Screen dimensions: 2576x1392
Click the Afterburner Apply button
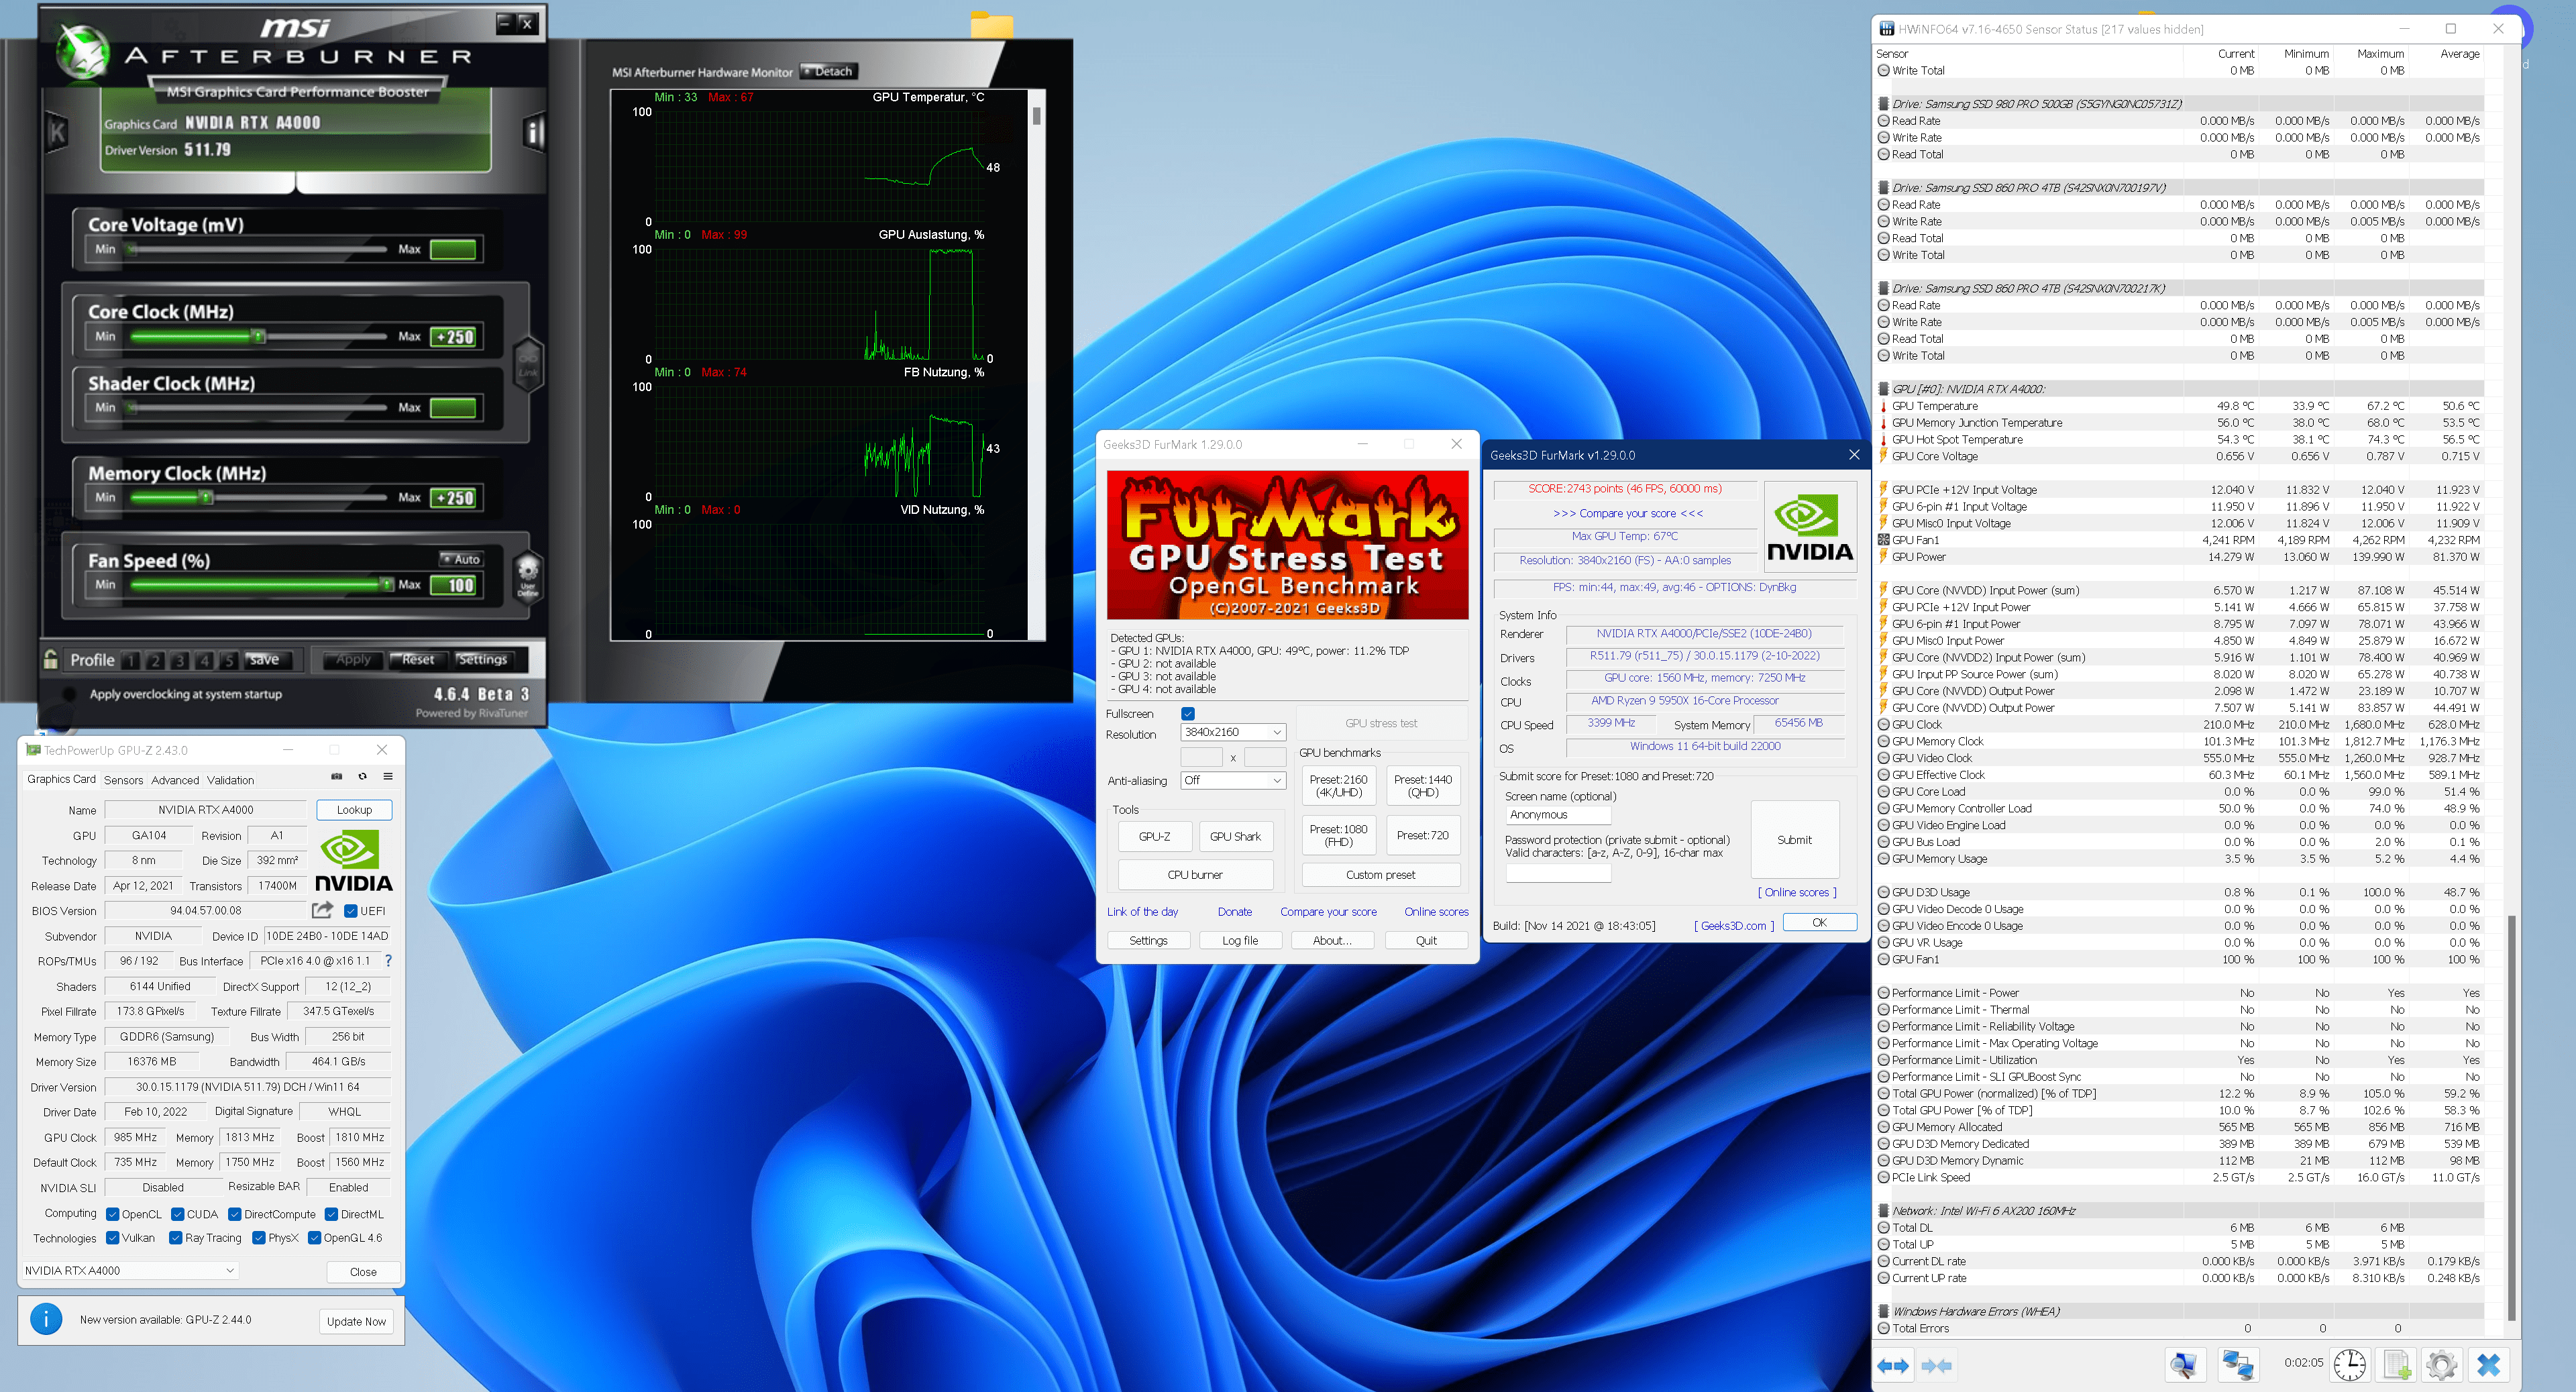(353, 659)
